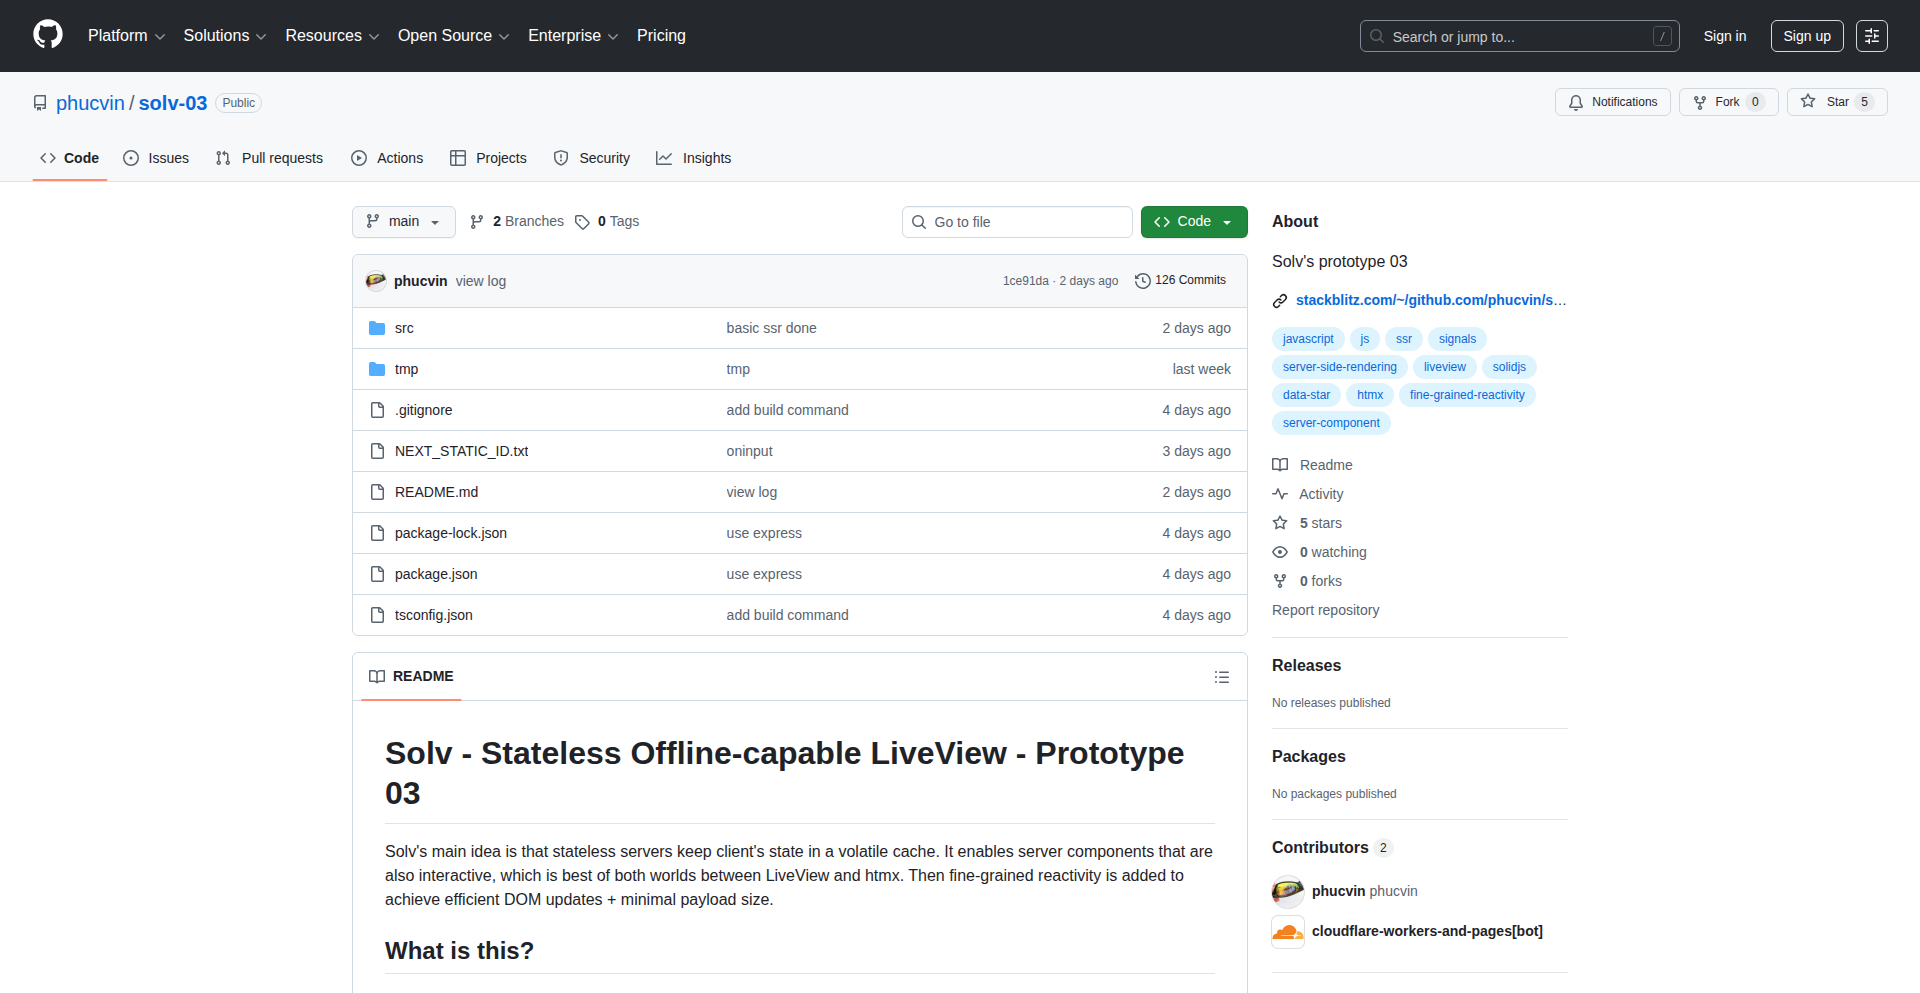1920x993 pixels.
Task: Expand the Platform menu
Action: pyautogui.click(x=126, y=36)
